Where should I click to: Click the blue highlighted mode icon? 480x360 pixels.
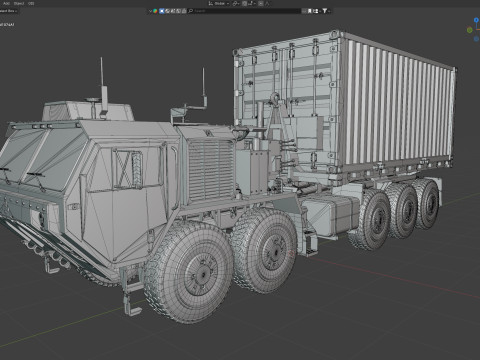tap(162, 11)
